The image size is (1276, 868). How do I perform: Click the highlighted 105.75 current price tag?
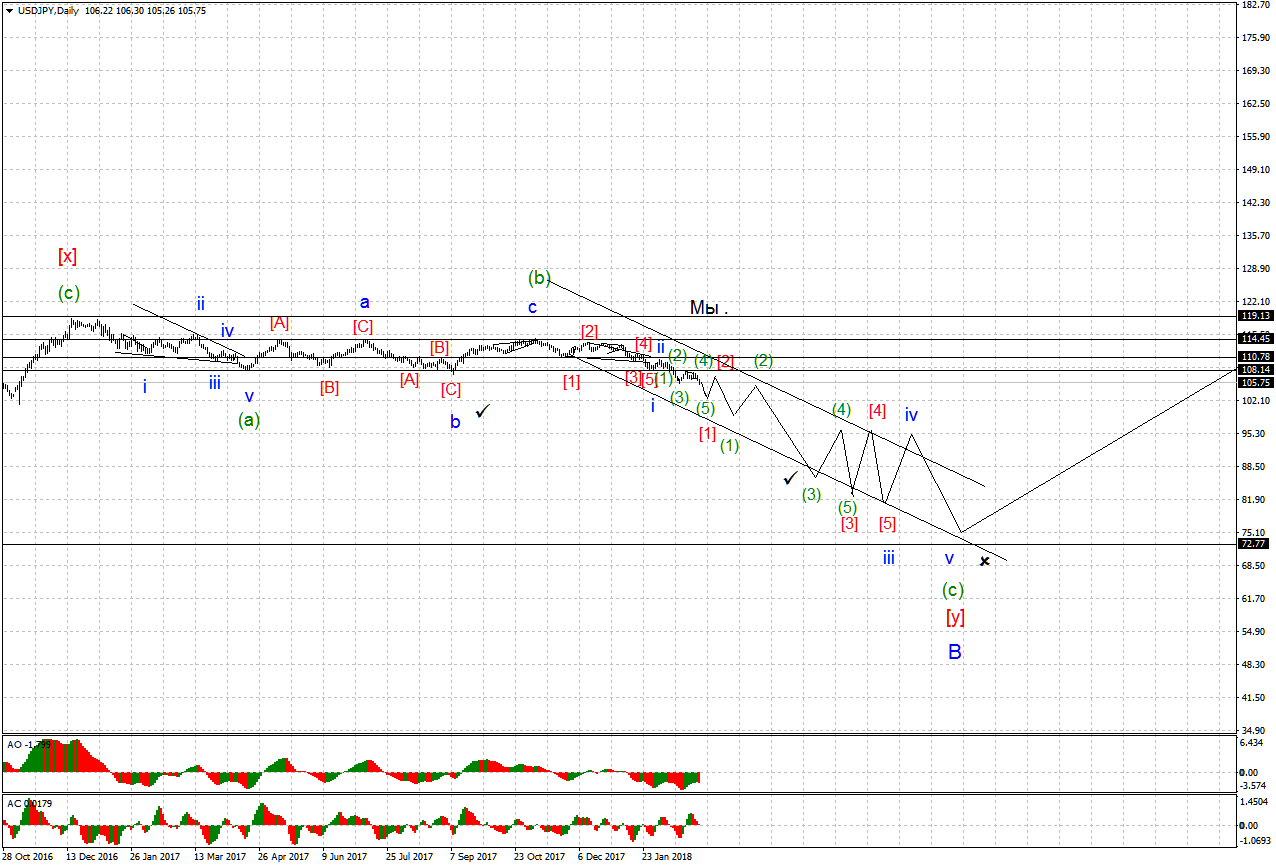[1254, 382]
